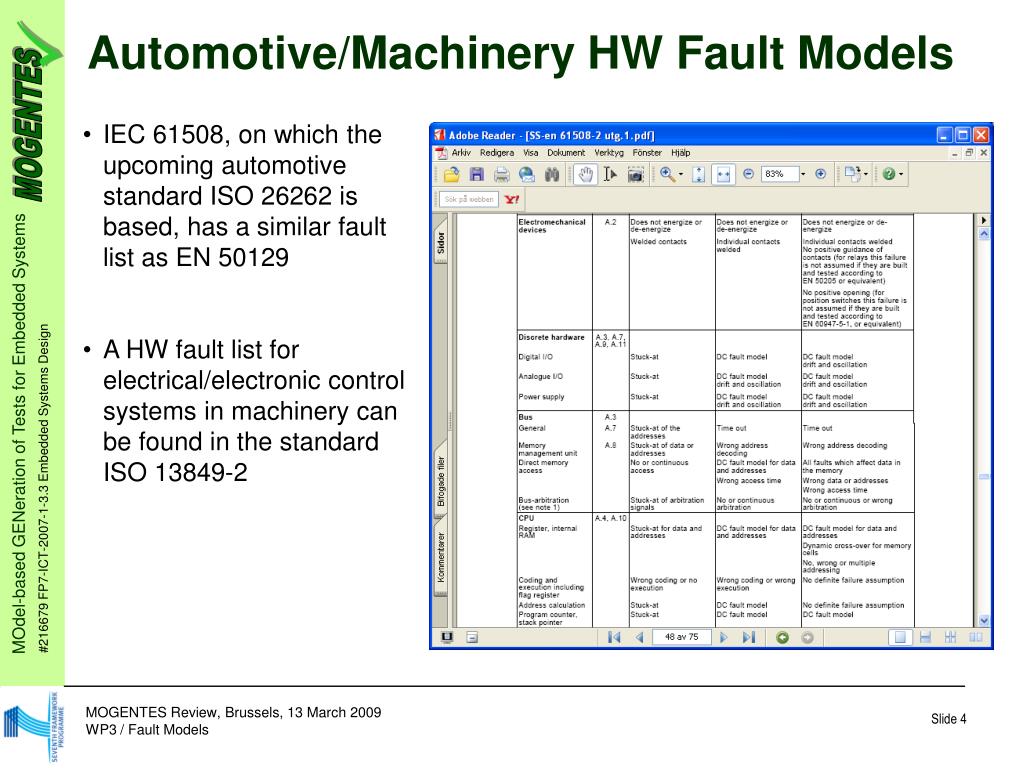Click the PDF document icon in menu bar

(x=442, y=153)
